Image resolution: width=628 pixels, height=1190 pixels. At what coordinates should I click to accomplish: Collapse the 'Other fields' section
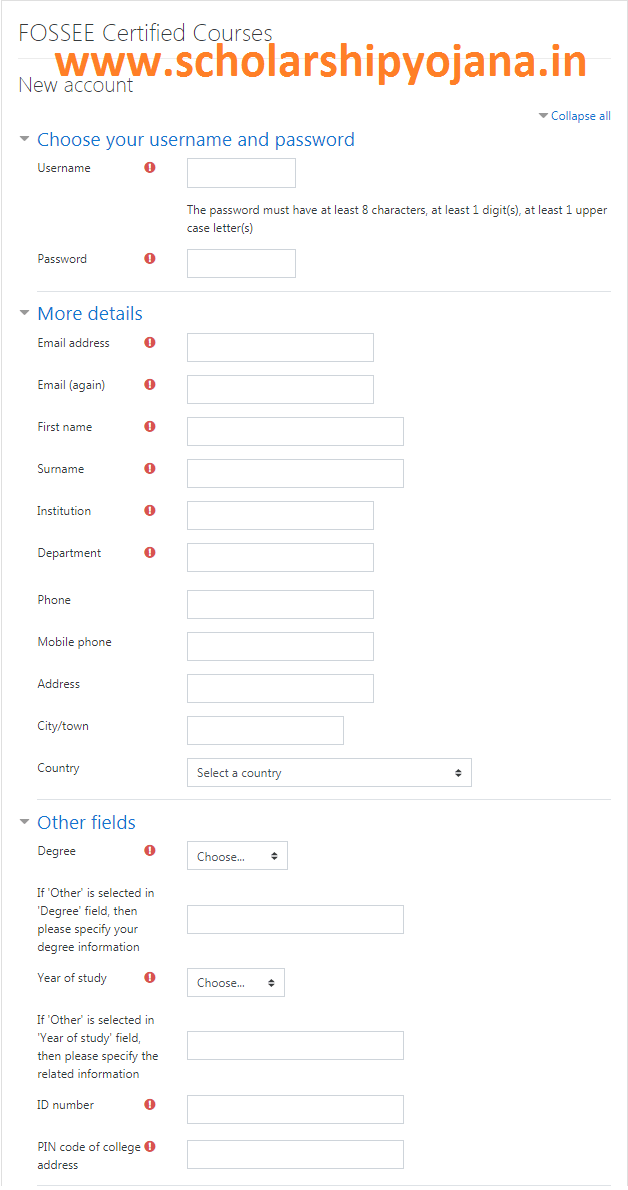(x=25, y=822)
